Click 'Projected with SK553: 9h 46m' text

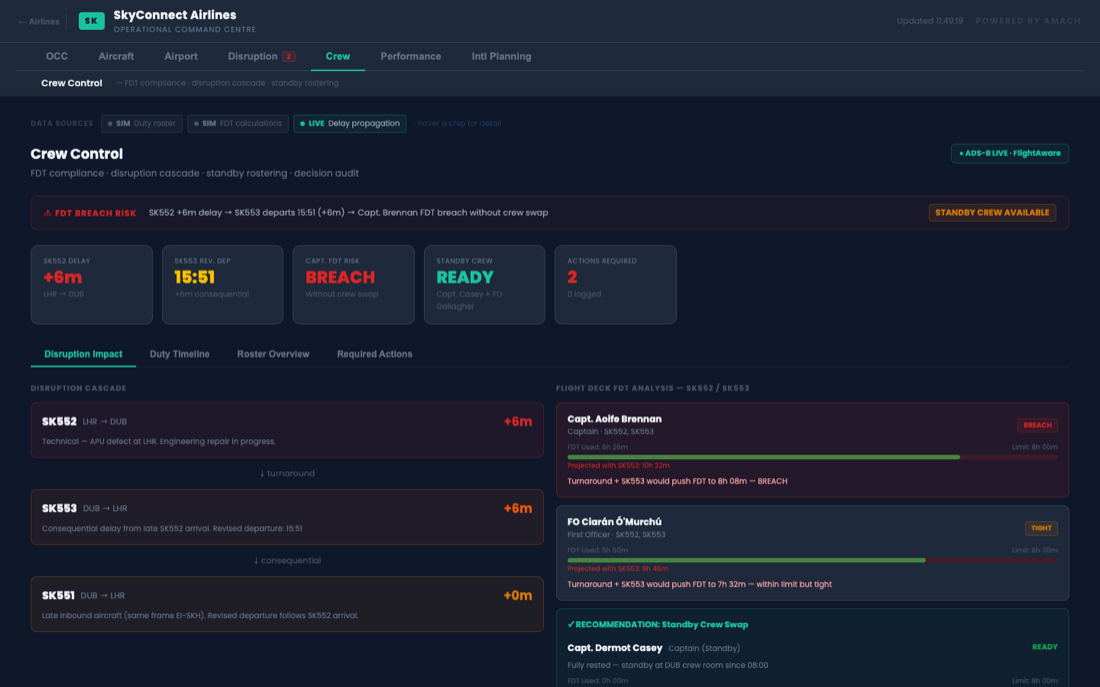617,568
